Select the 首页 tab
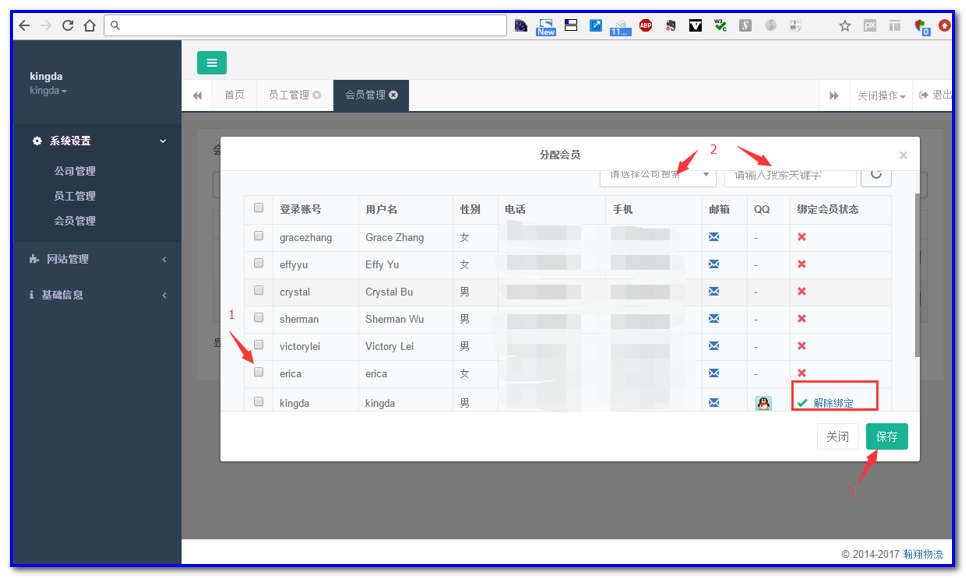966x578 pixels. pos(234,95)
